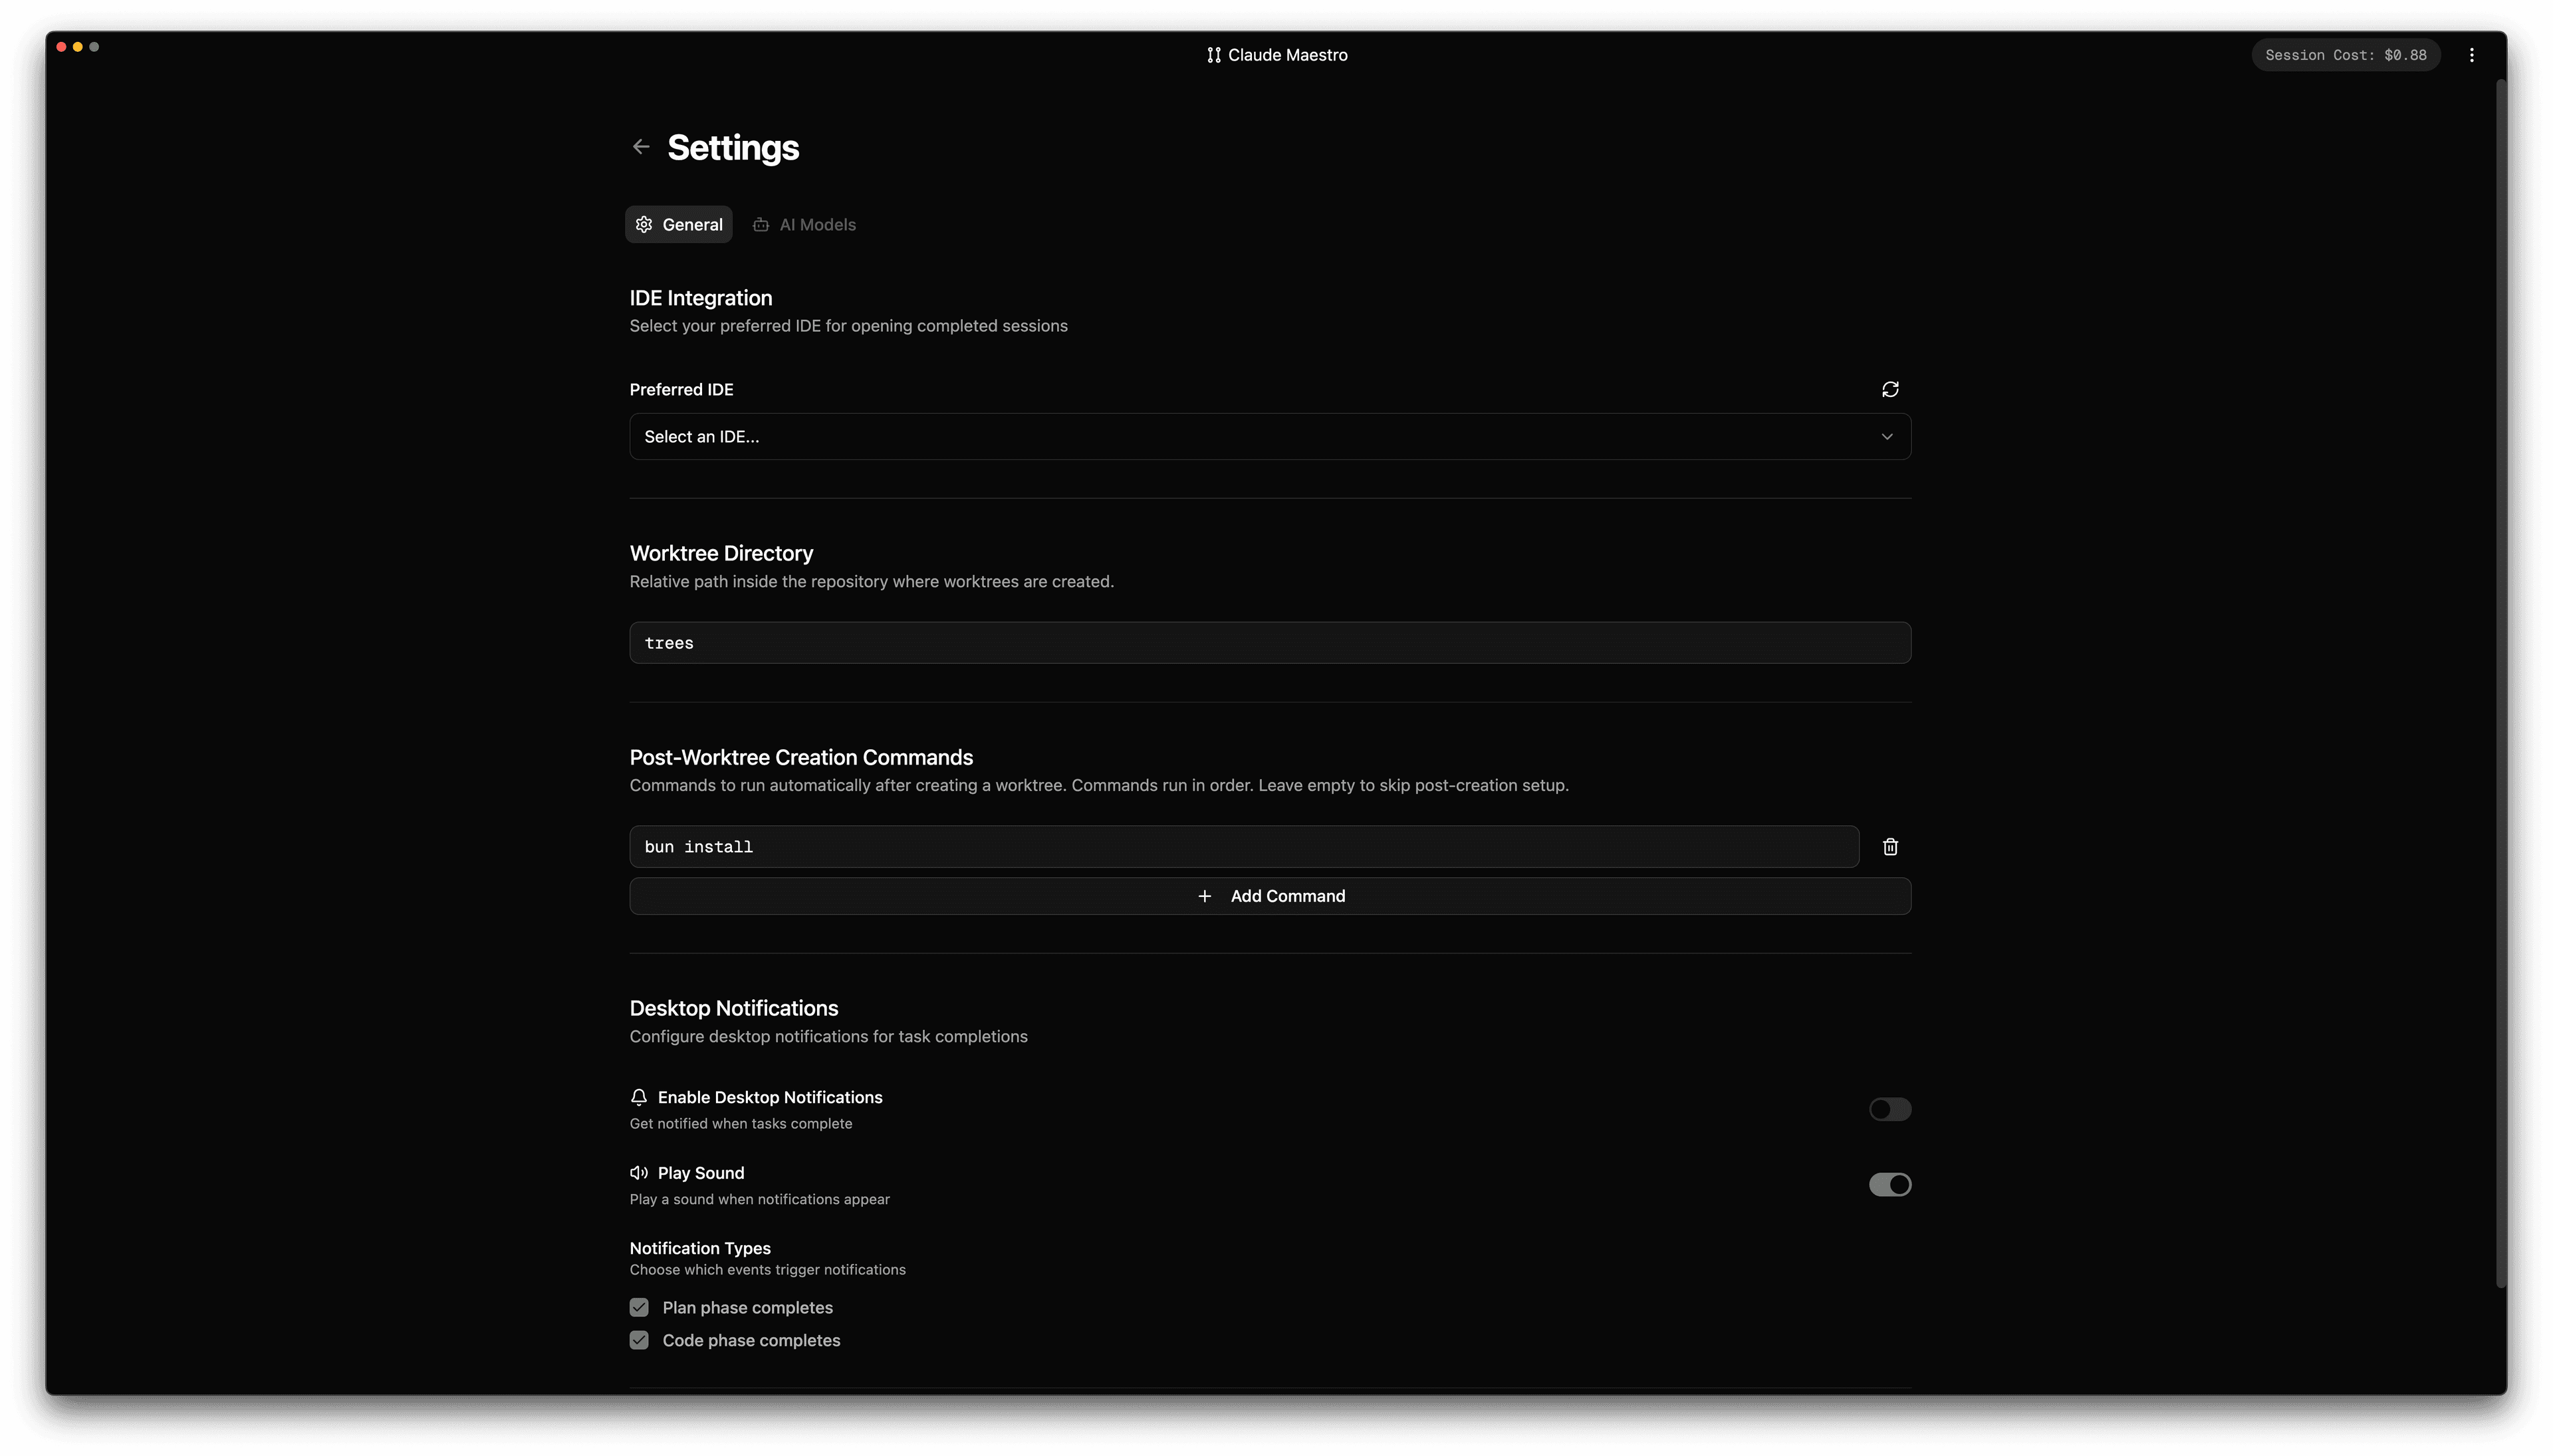This screenshot has height=1456, width=2553.
Task: Click the bell icon next to Enable Desktop Notifications
Action: [639, 1097]
